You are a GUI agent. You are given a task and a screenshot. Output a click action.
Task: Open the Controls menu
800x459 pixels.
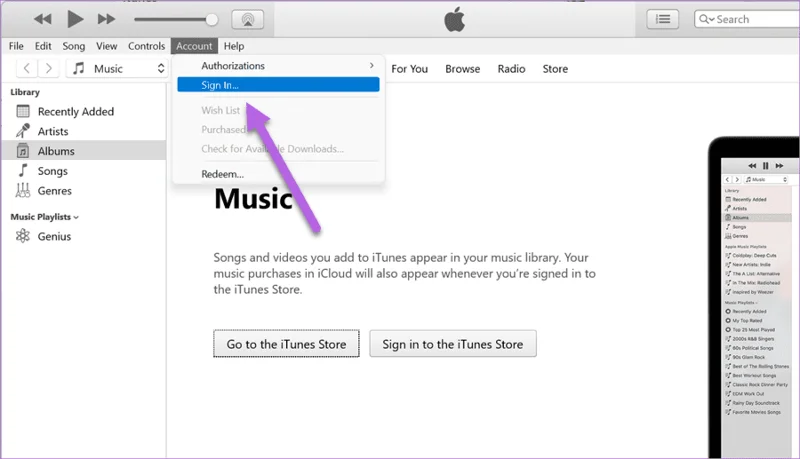[146, 46]
